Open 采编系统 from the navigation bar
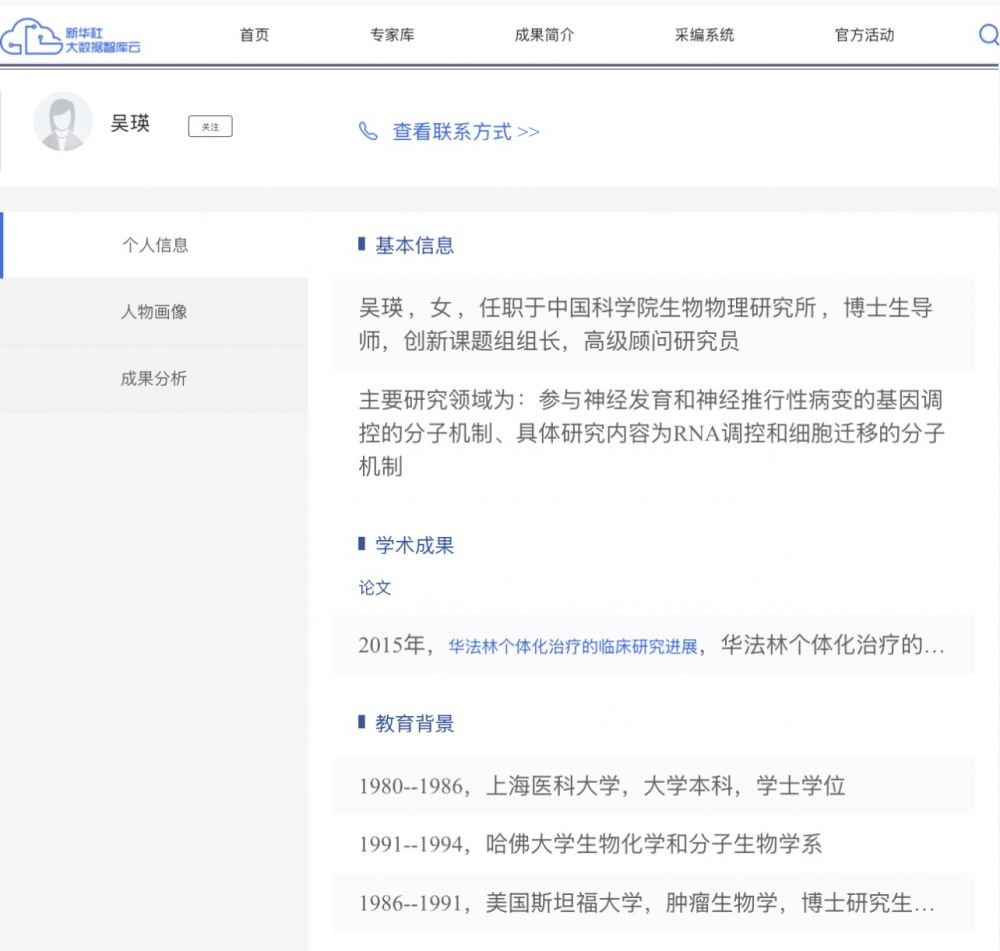1000x951 pixels. pos(704,35)
